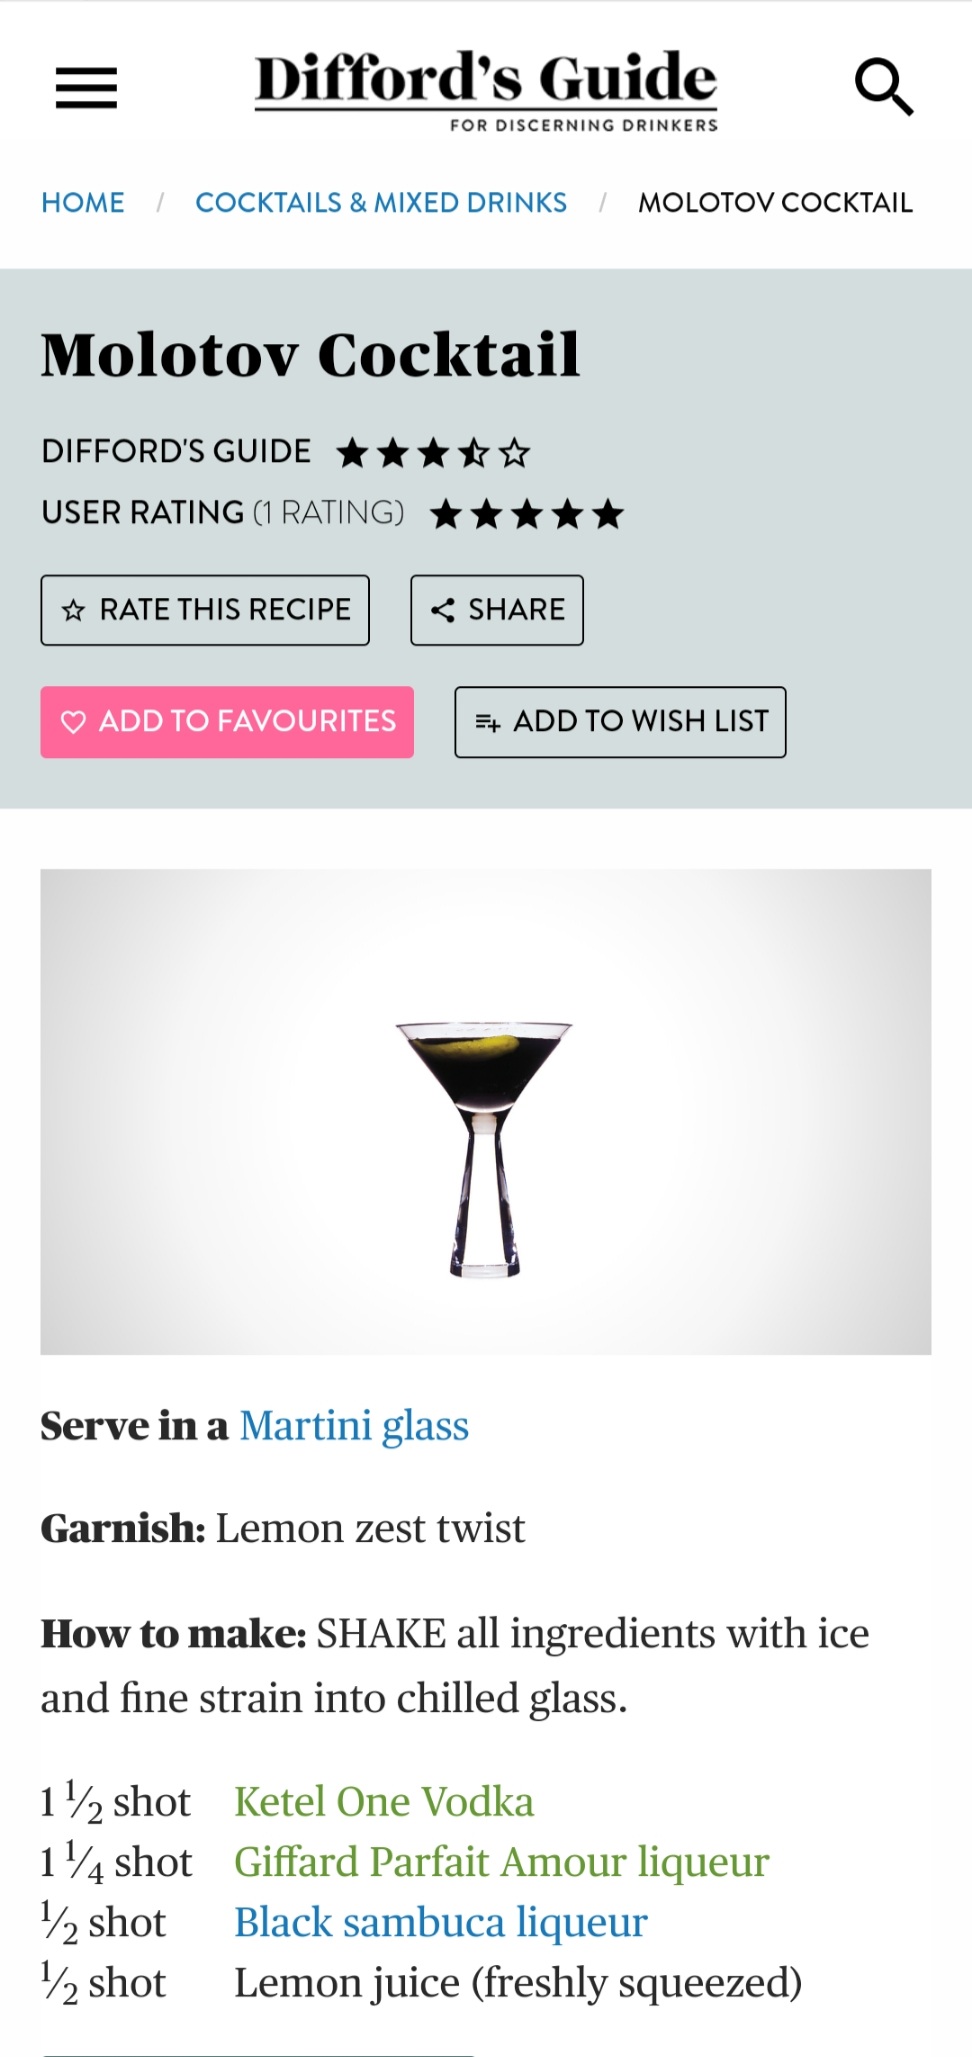Open the Black sambuca liqueur link
This screenshot has height=2057, width=972.
[441, 1922]
